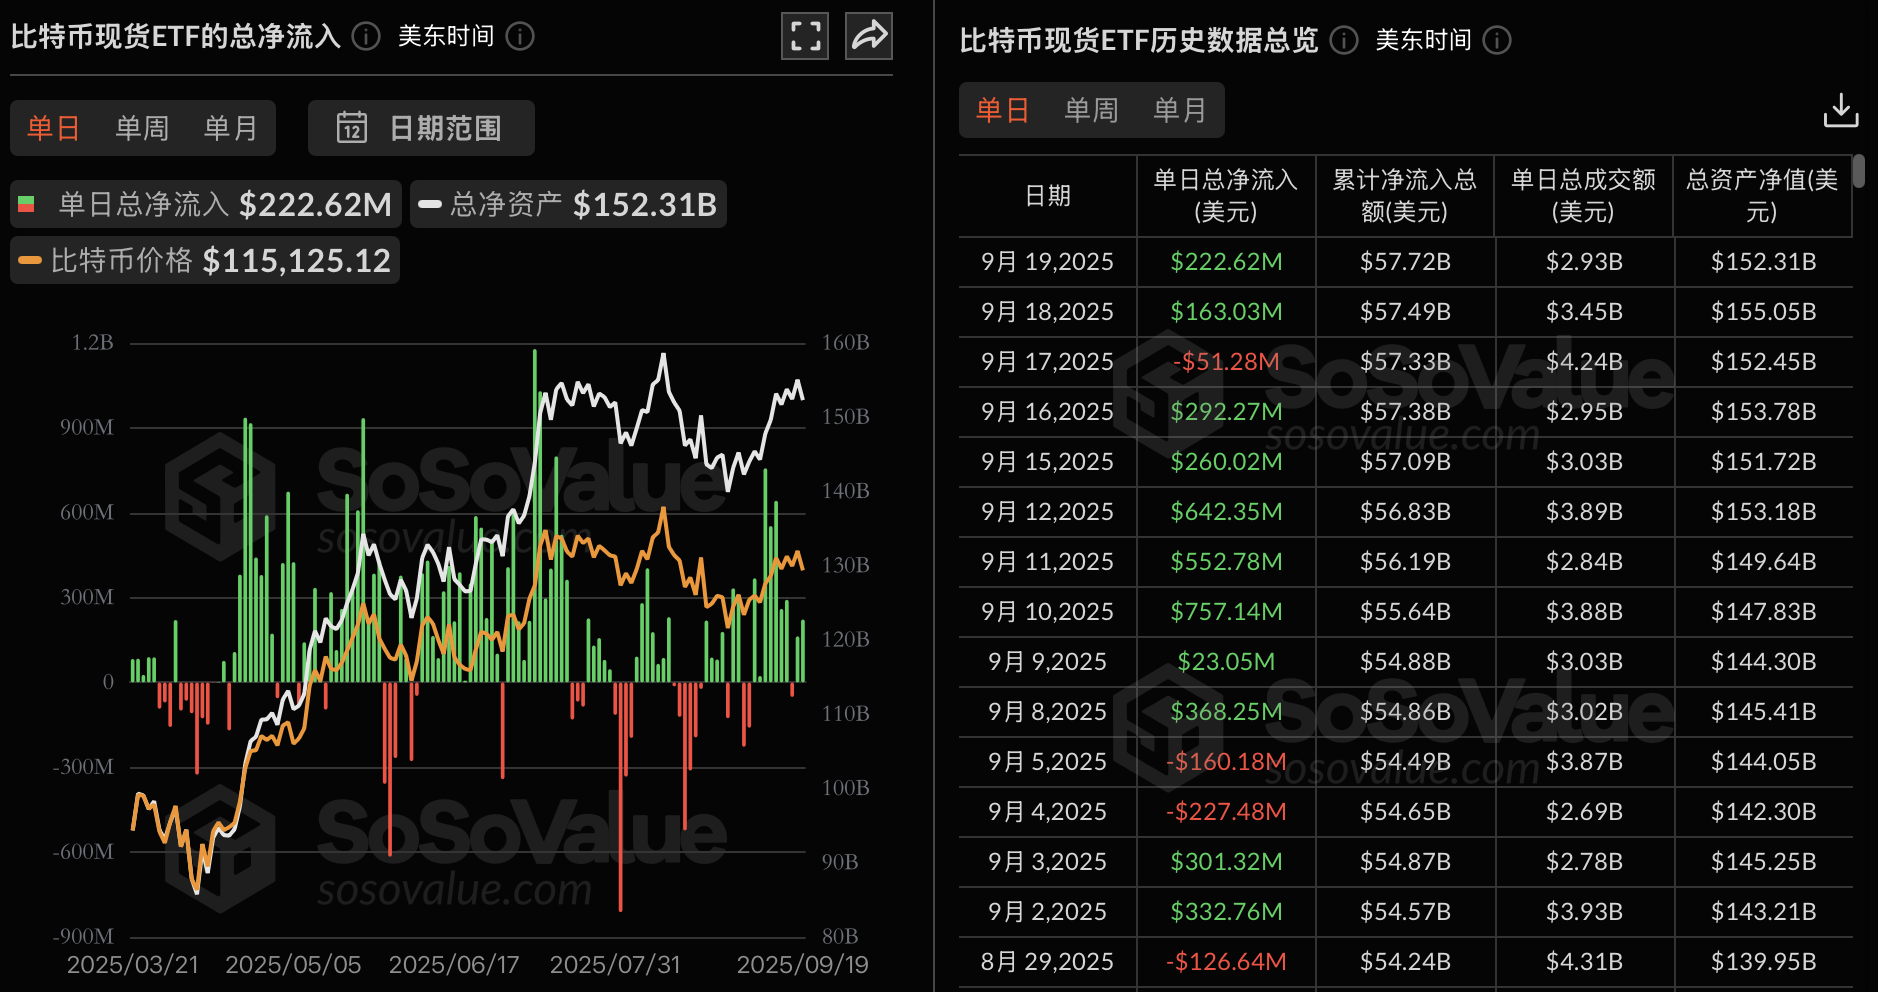Image resolution: width=1878 pixels, height=992 pixels.
Task: Select the 单日 tab on the chart panel
Action: (x=53, y=128)
